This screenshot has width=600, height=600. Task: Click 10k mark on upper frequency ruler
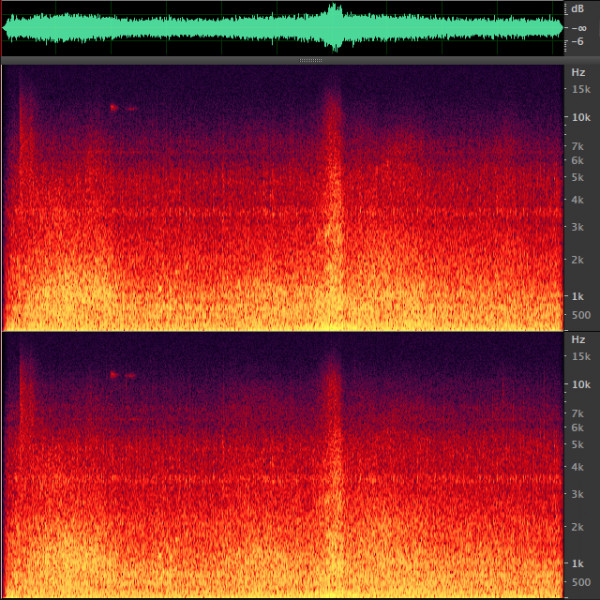click(x=580, y=117)
